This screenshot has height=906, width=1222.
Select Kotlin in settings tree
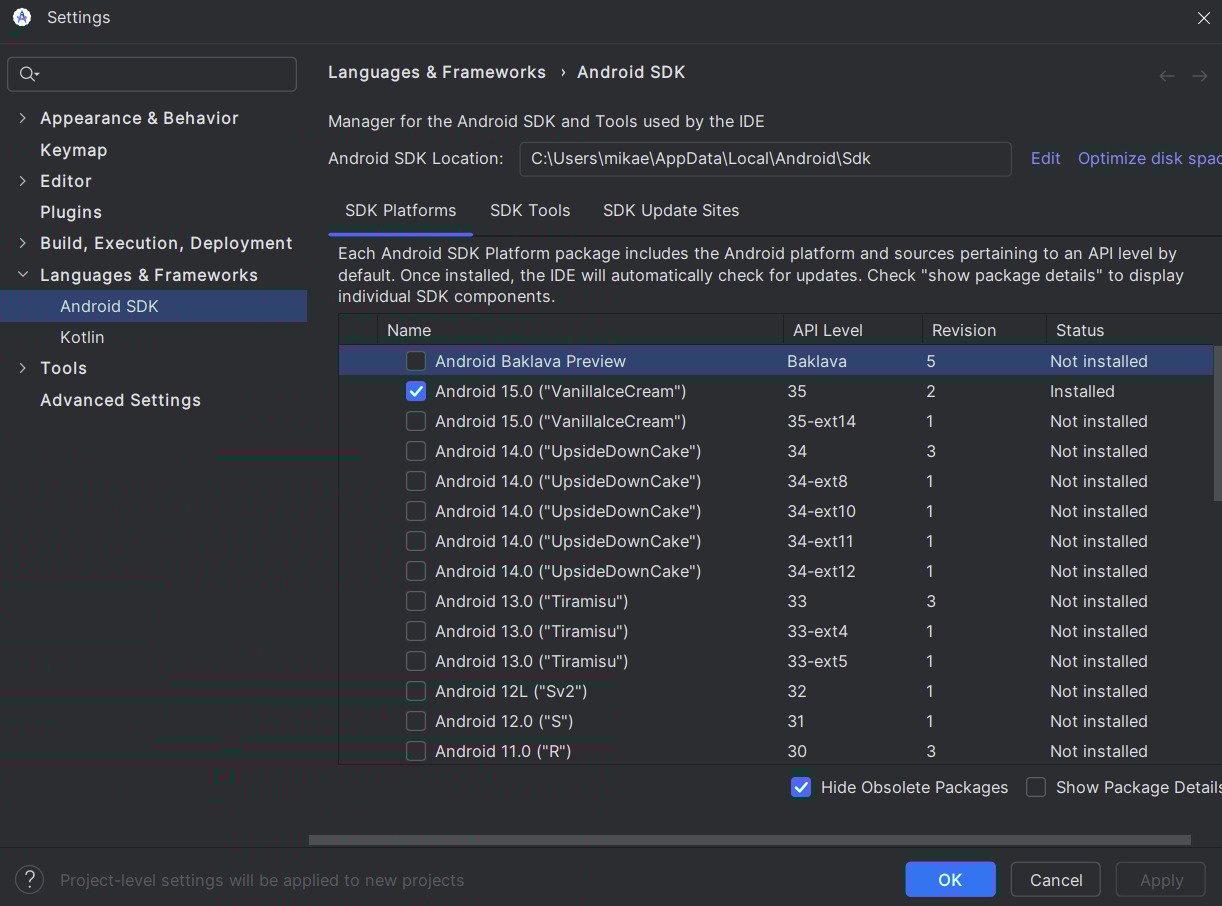point(82,337)
